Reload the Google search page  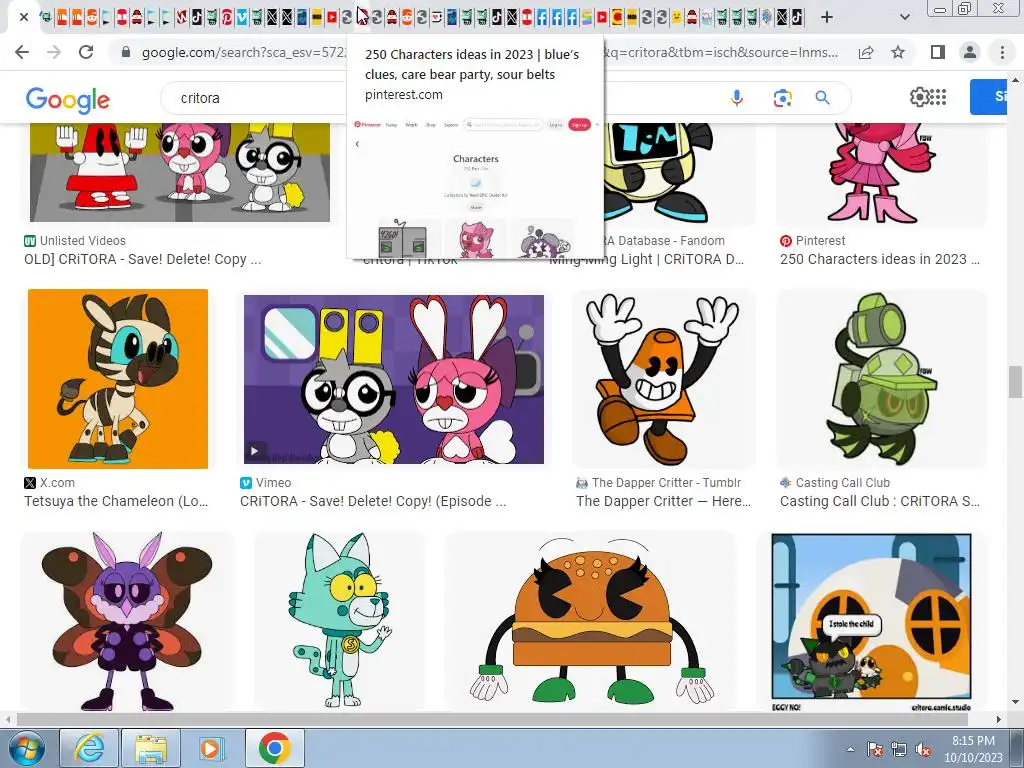pyautogui.click(x=86, y=52)
